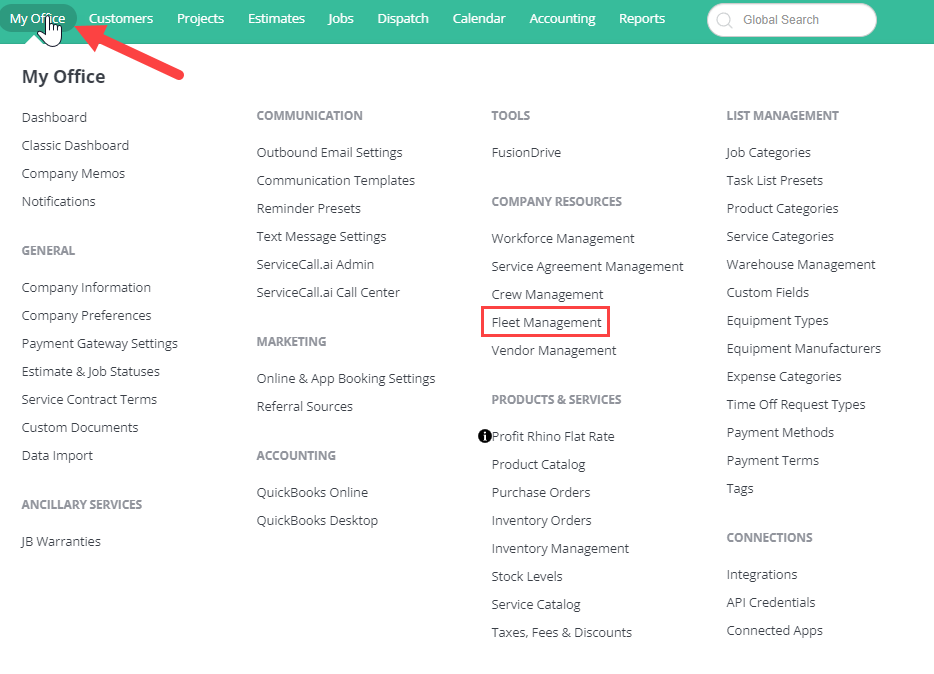This screenshot has width=934, height=674.
Task: Click the info icon beside Profit Rhino
Action: pyautogui.click(x=485, y=436)
